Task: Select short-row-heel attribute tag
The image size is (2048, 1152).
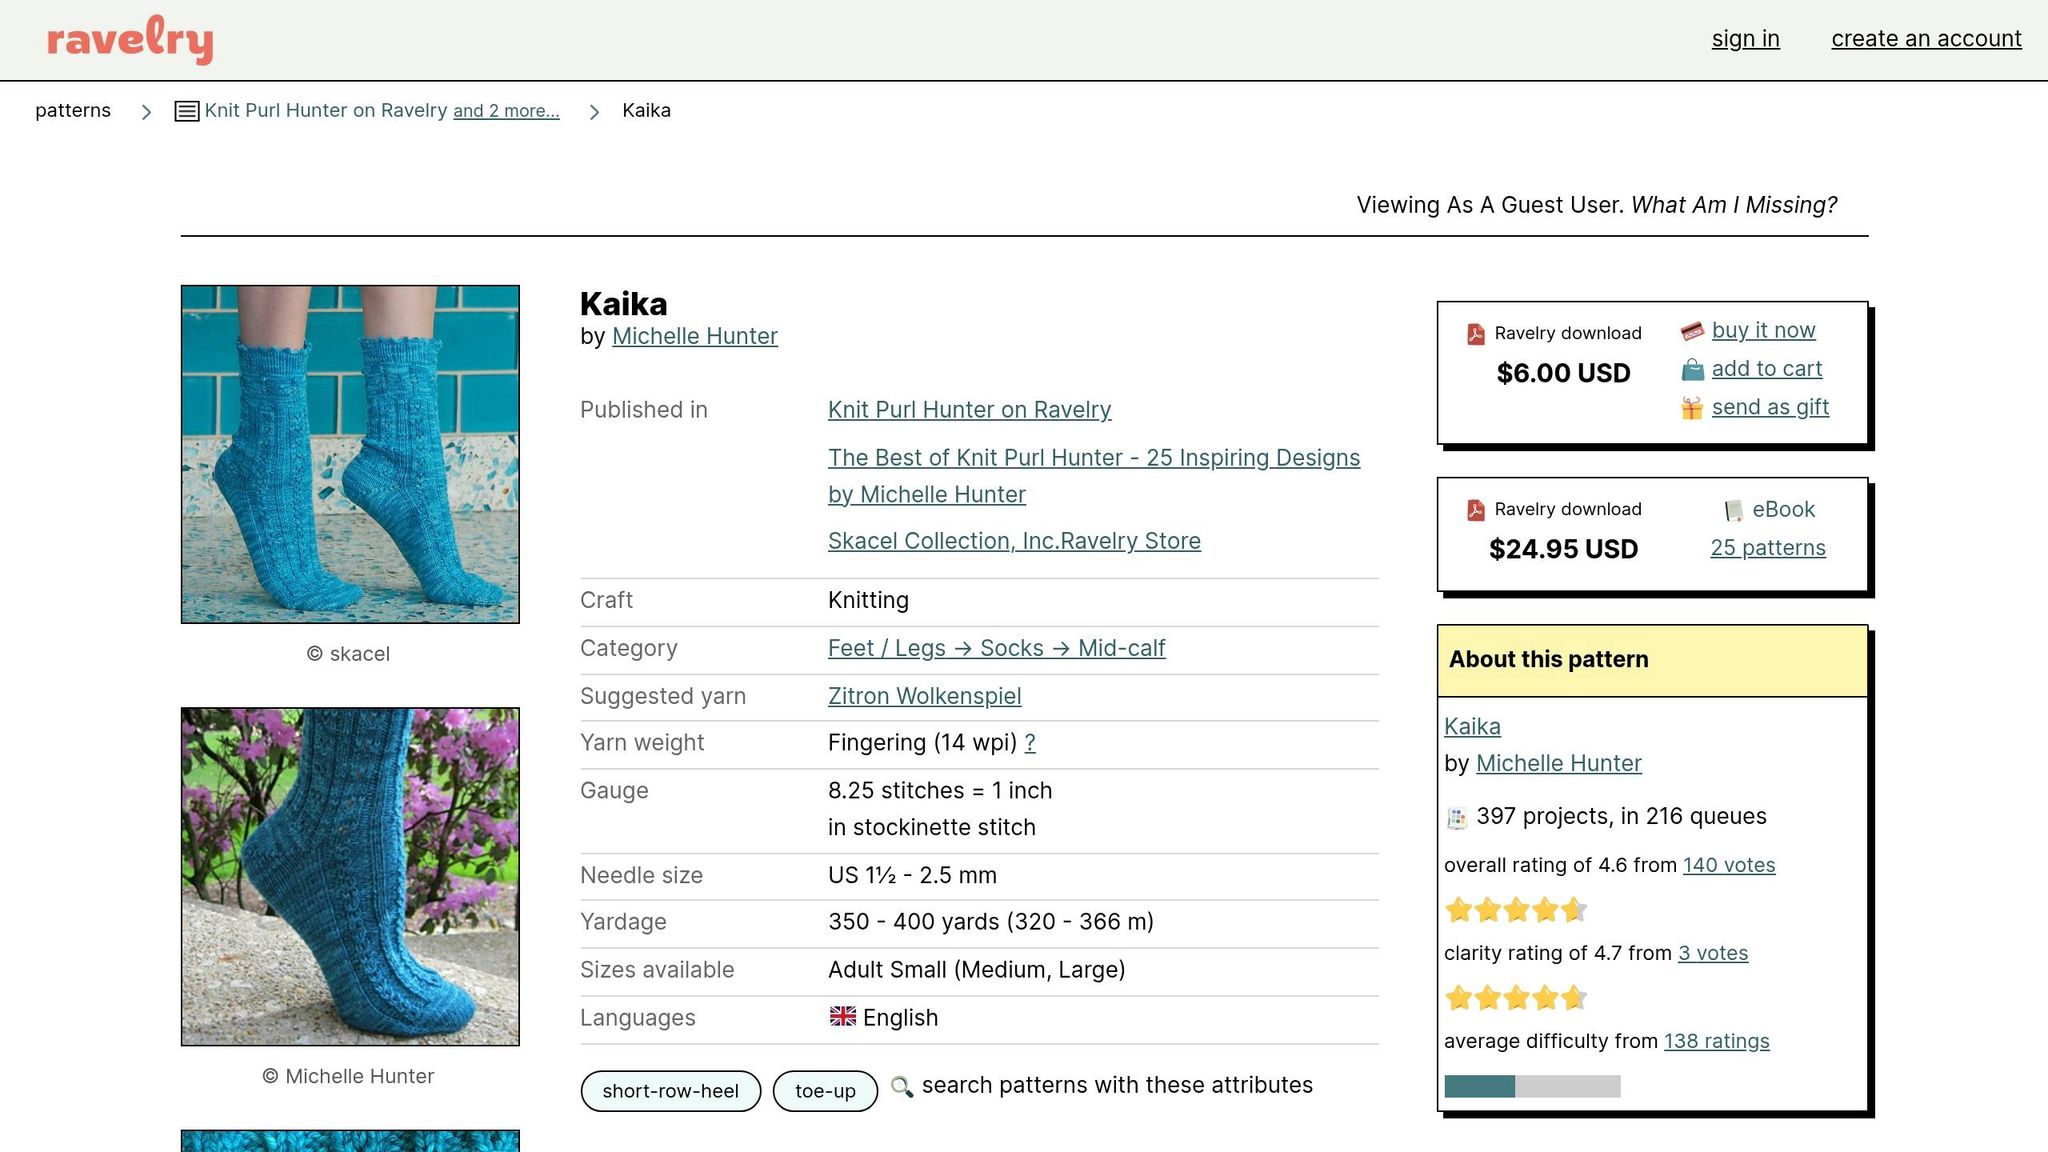Action: [671, 1091]
